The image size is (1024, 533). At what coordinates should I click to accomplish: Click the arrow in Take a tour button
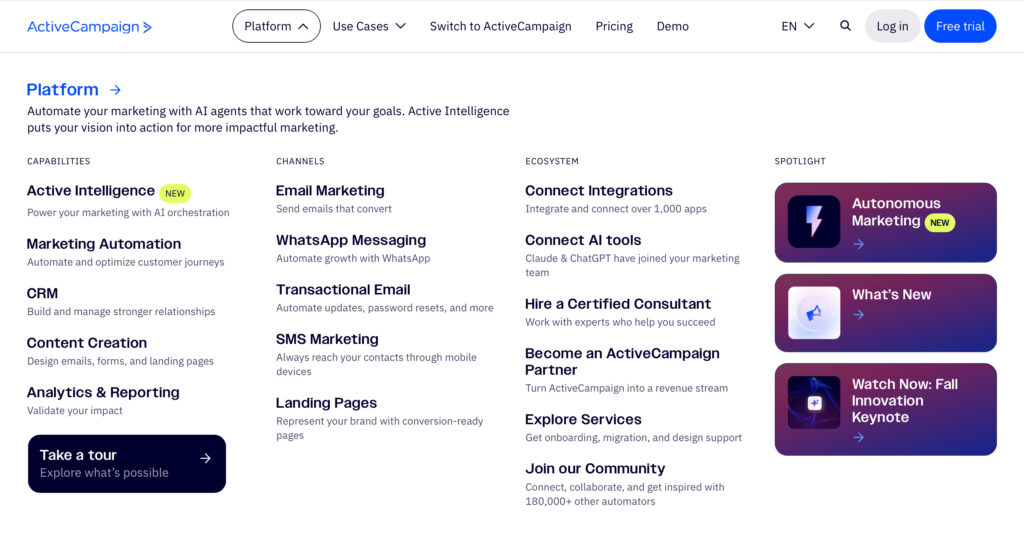206,459
